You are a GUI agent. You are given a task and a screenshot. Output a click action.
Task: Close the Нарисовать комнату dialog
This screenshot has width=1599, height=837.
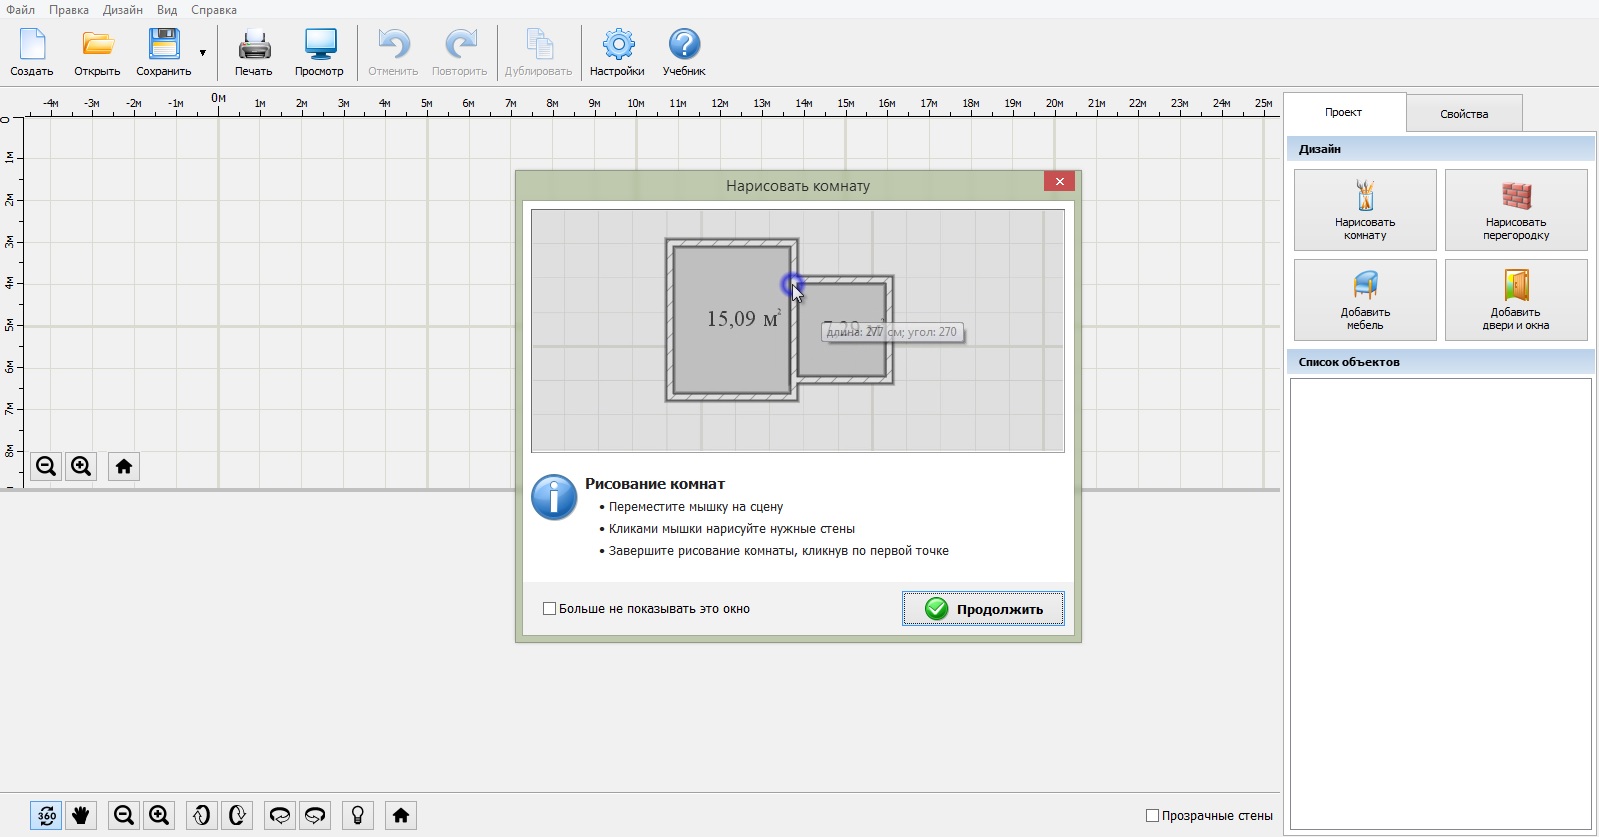[1059, 181]
